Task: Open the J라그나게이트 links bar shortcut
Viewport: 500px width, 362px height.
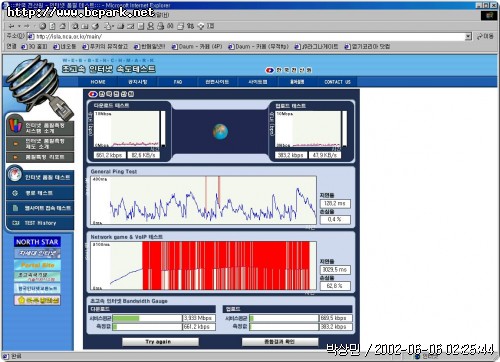Action: tap(316, 47)
